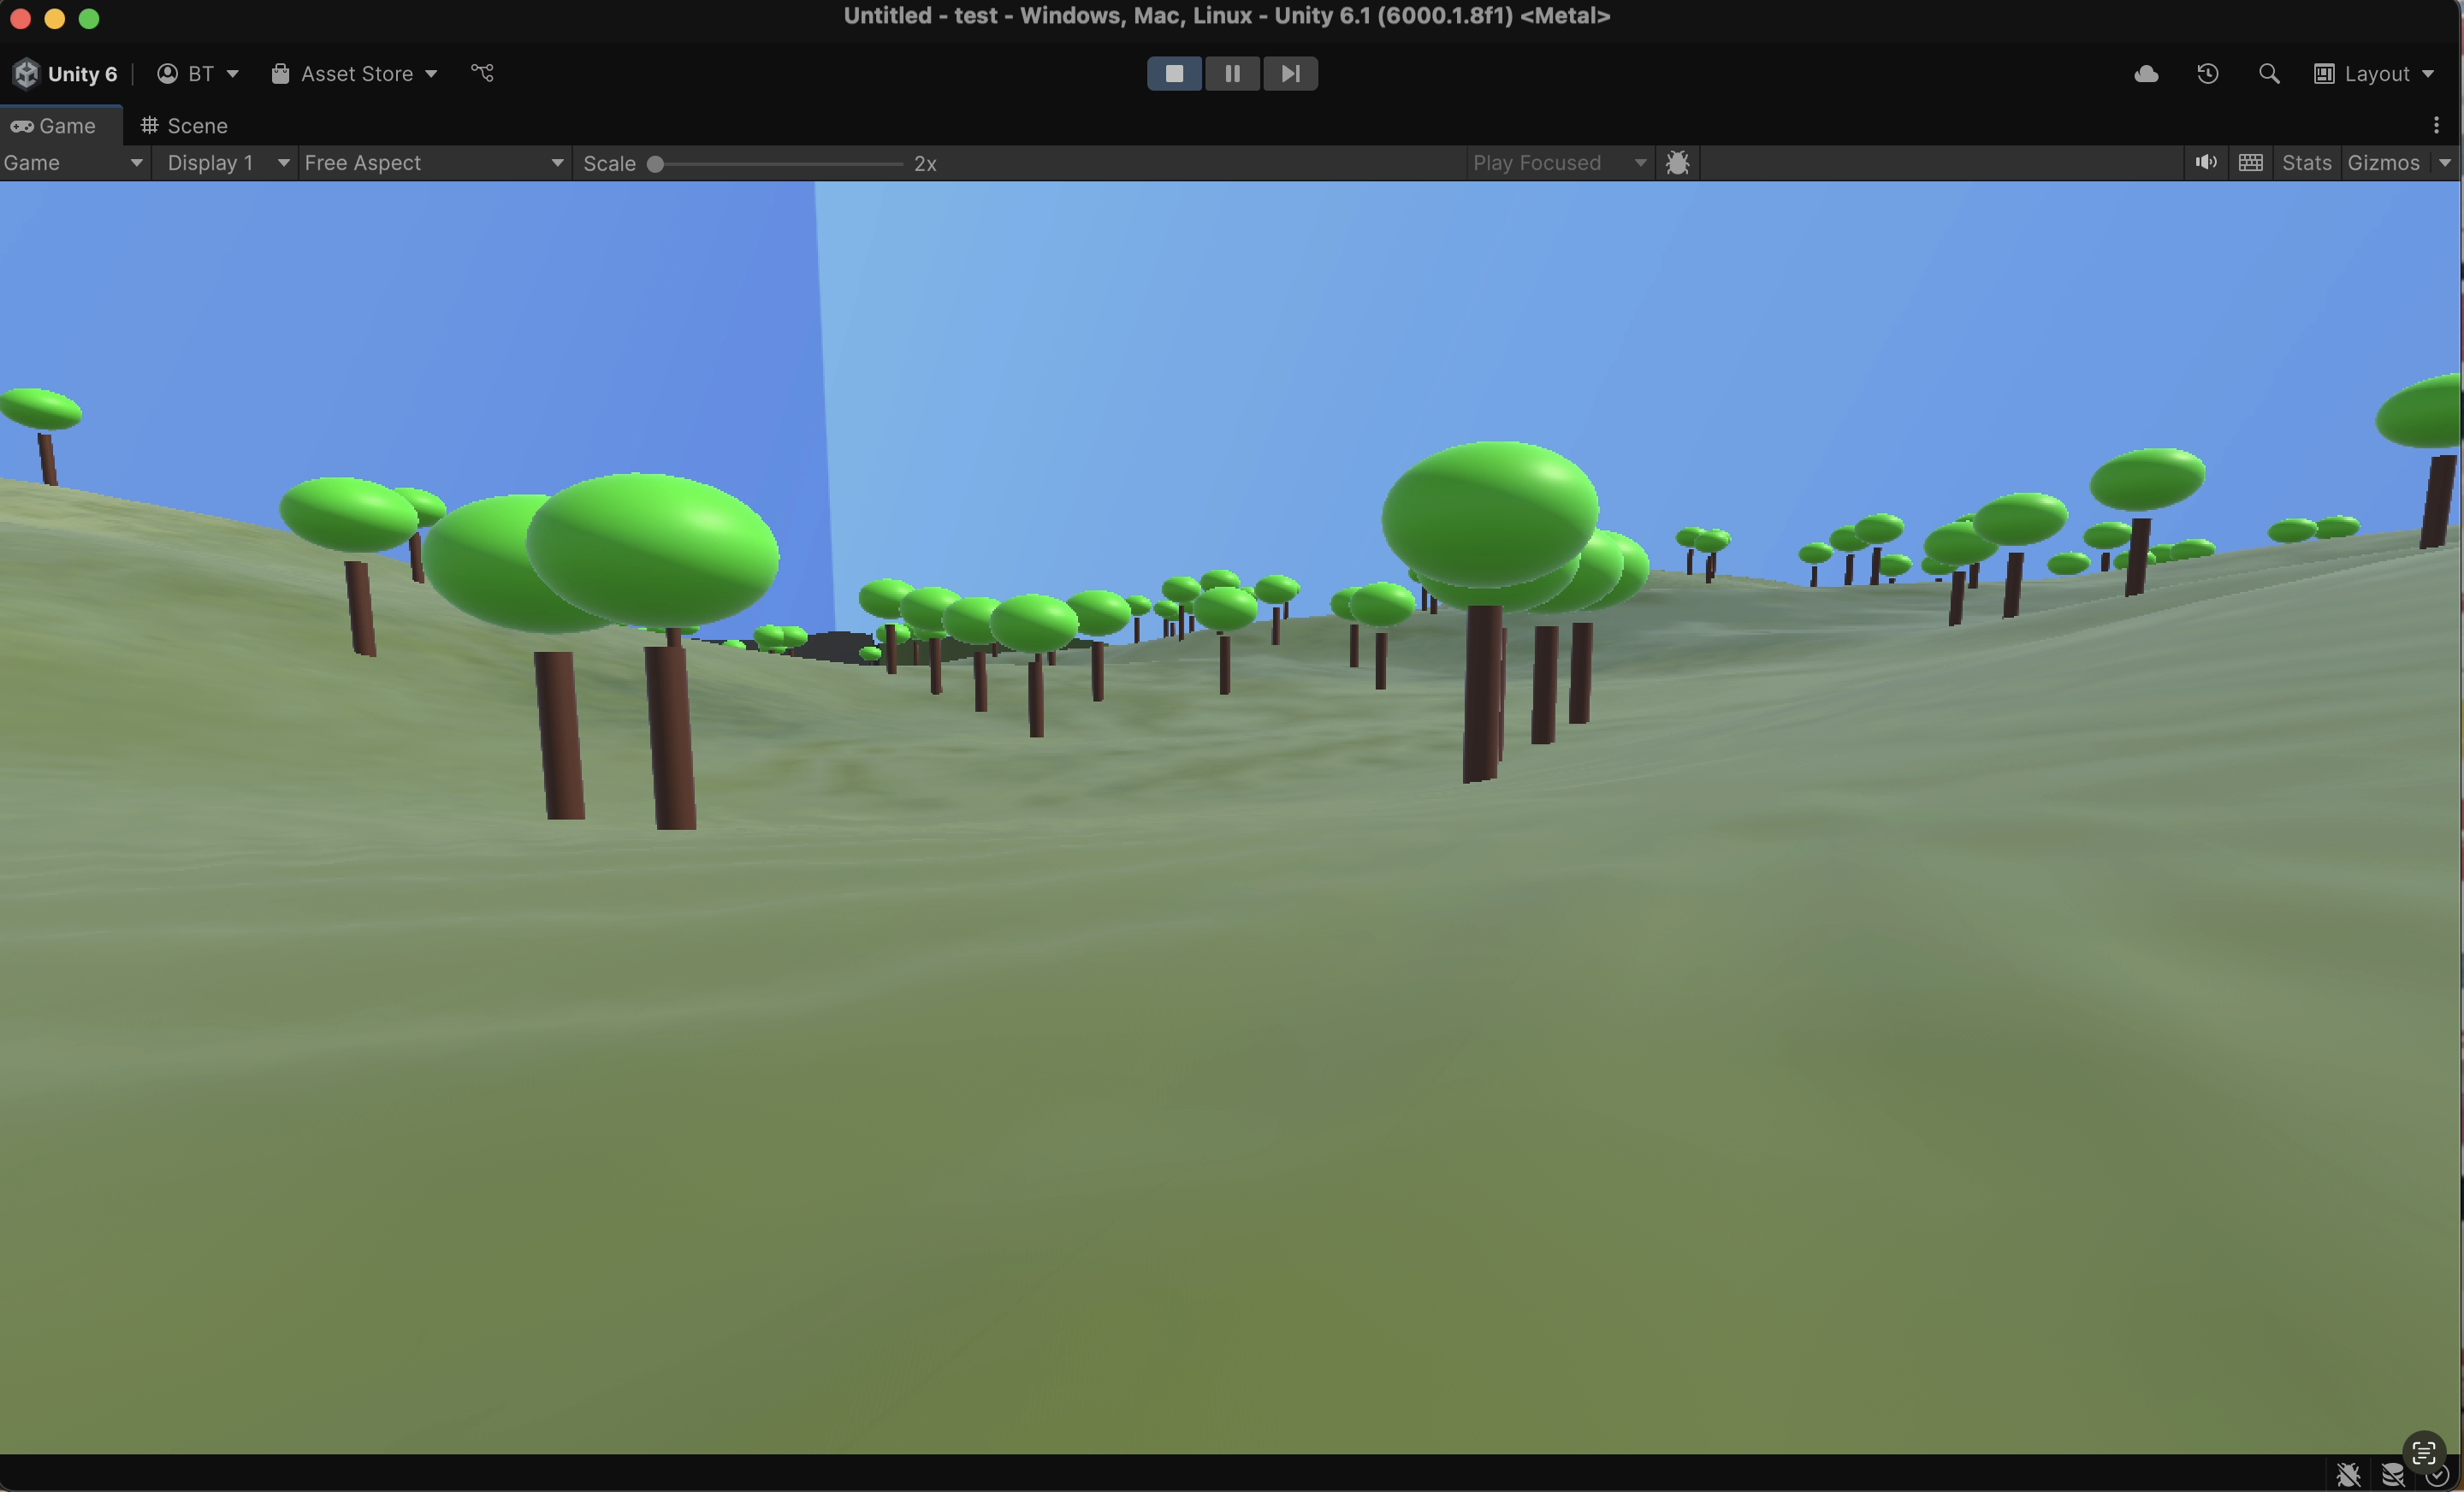Toggle Gizmos in Game view
Viewport: 2464px width, 1492px height.
pos(2383,163)
